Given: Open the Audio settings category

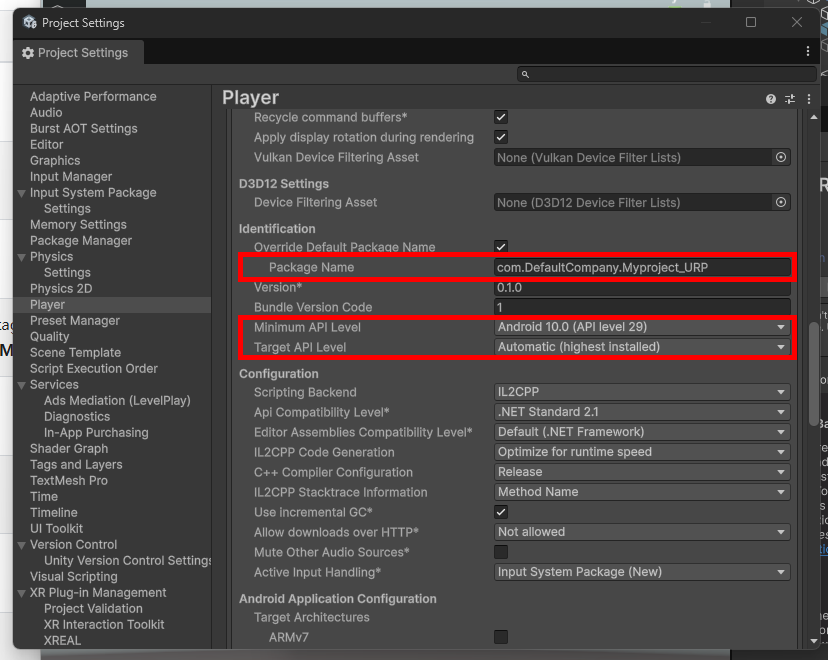Looking at the screenshot, I should [46, 112].
